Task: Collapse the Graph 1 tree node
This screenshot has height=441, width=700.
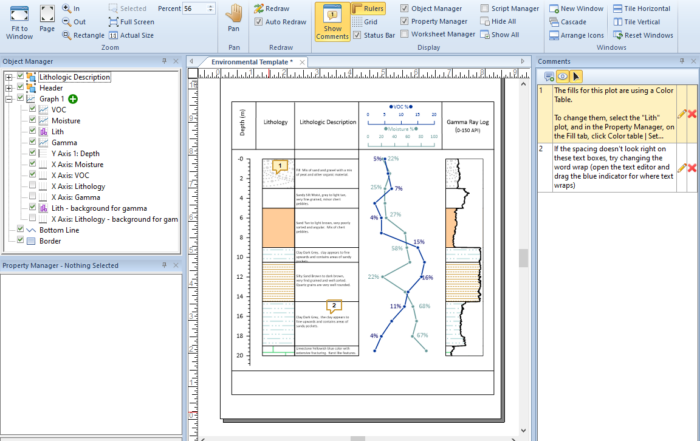Action: click(8, 99)
